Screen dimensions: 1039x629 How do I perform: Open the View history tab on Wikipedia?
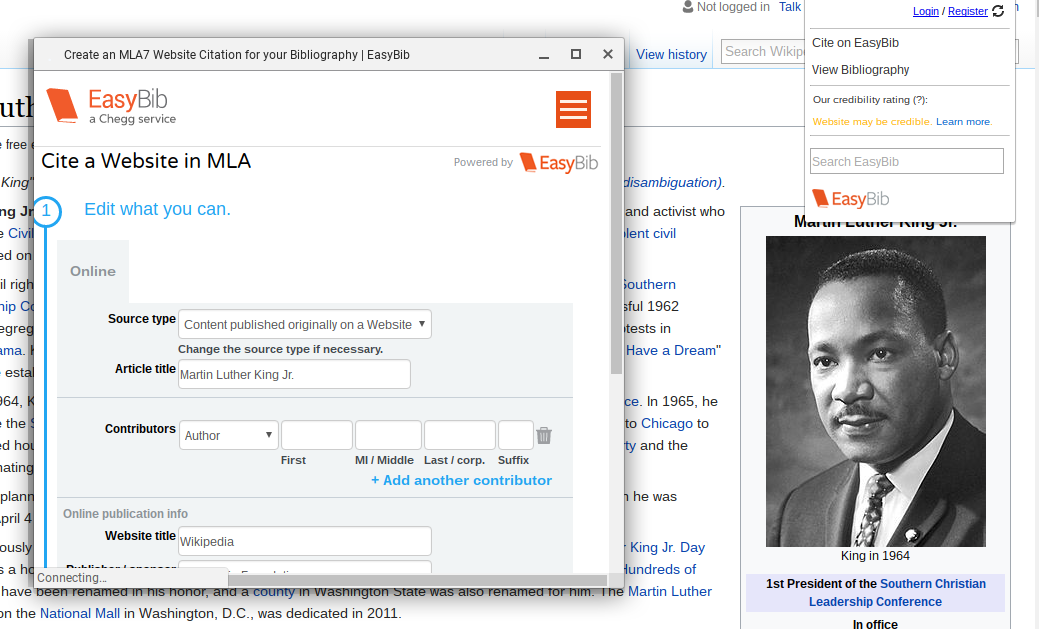point(671,54)
